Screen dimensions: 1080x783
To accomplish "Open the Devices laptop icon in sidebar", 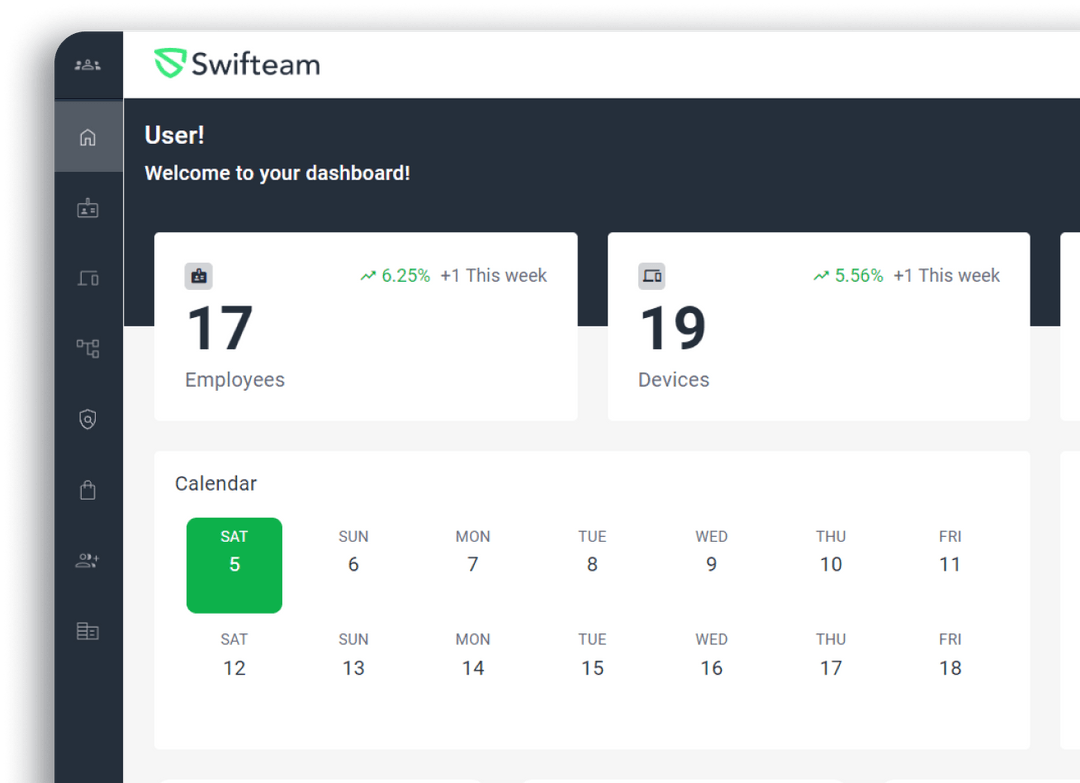I will click(x=88, y=278).
